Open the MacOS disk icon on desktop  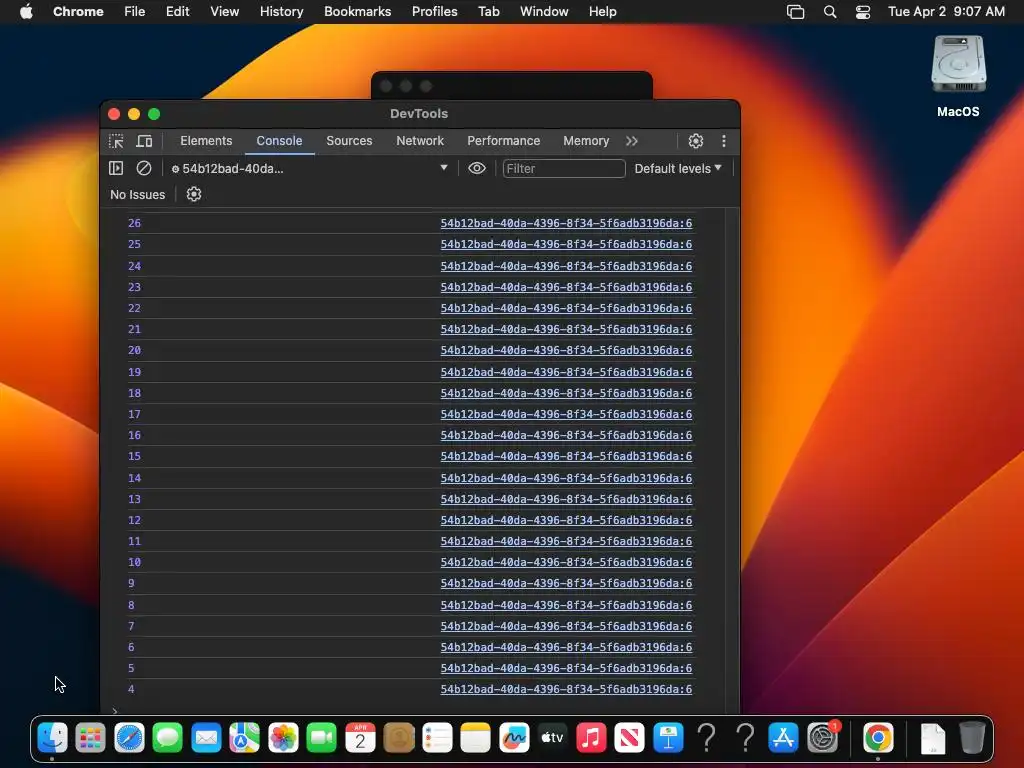point(958,76)
